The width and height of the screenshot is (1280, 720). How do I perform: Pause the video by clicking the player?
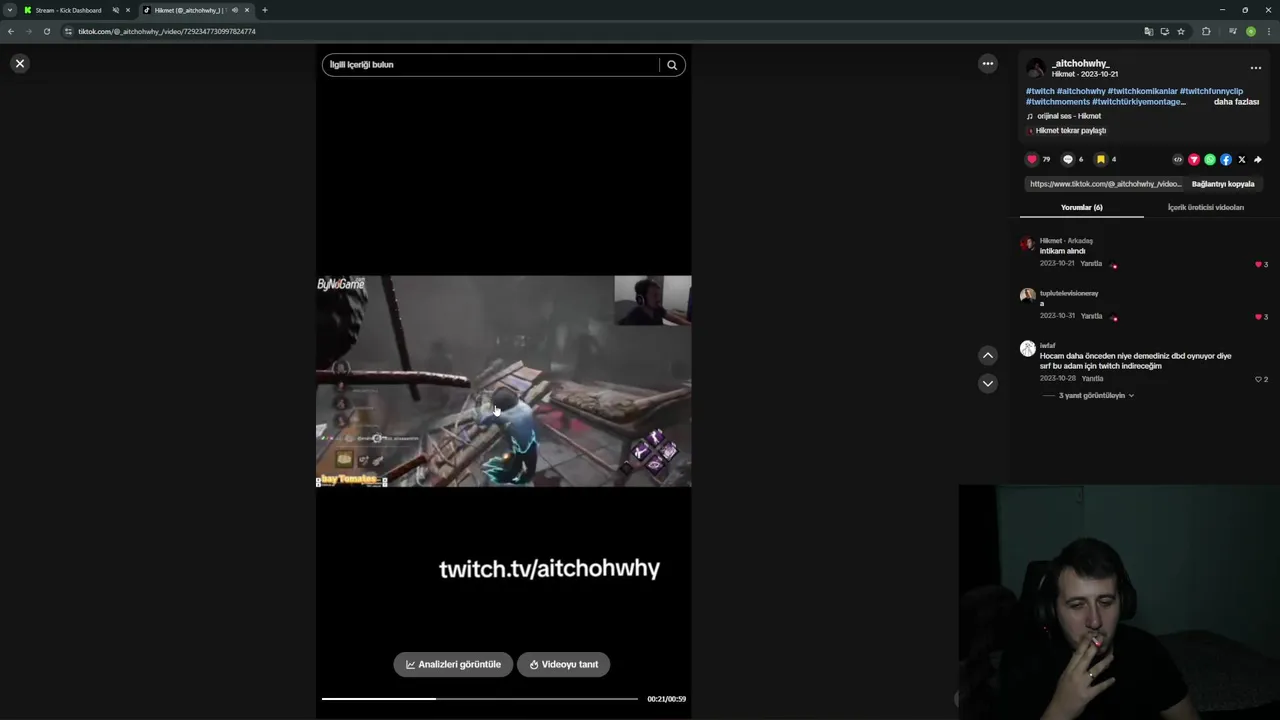point(503,381)
